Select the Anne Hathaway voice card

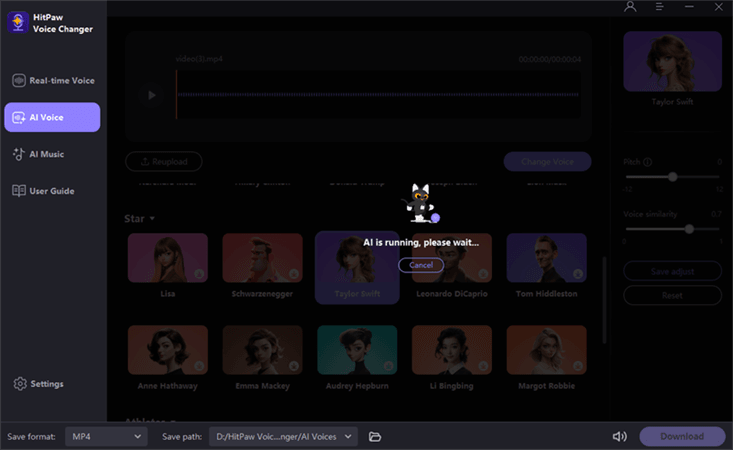168,358
